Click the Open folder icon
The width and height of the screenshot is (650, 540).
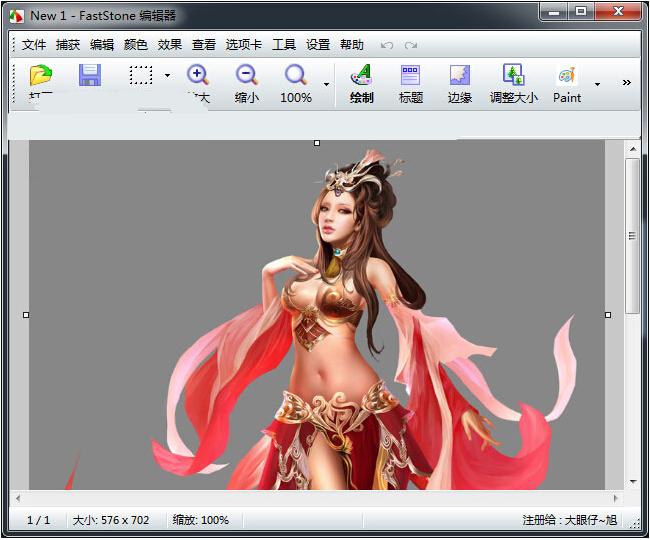(x=40, y=76)
